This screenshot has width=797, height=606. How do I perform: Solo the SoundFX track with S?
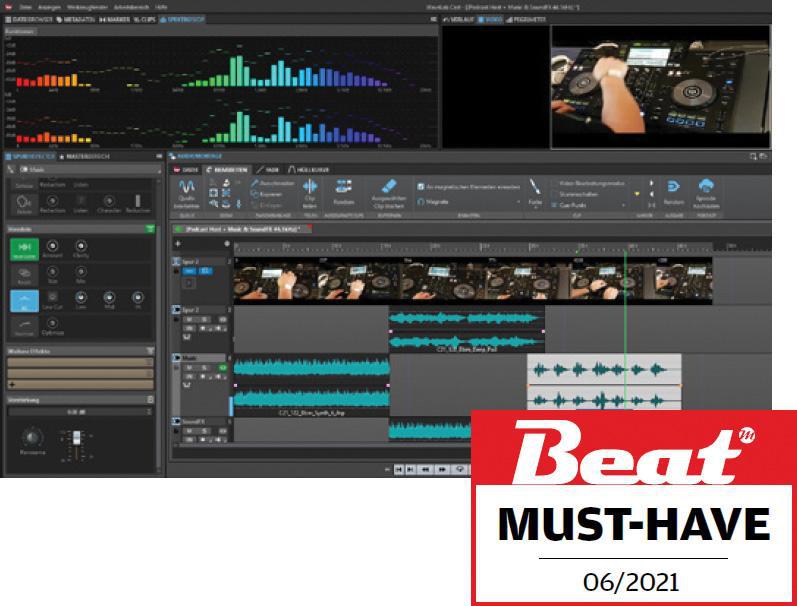(x=204, y=431)
